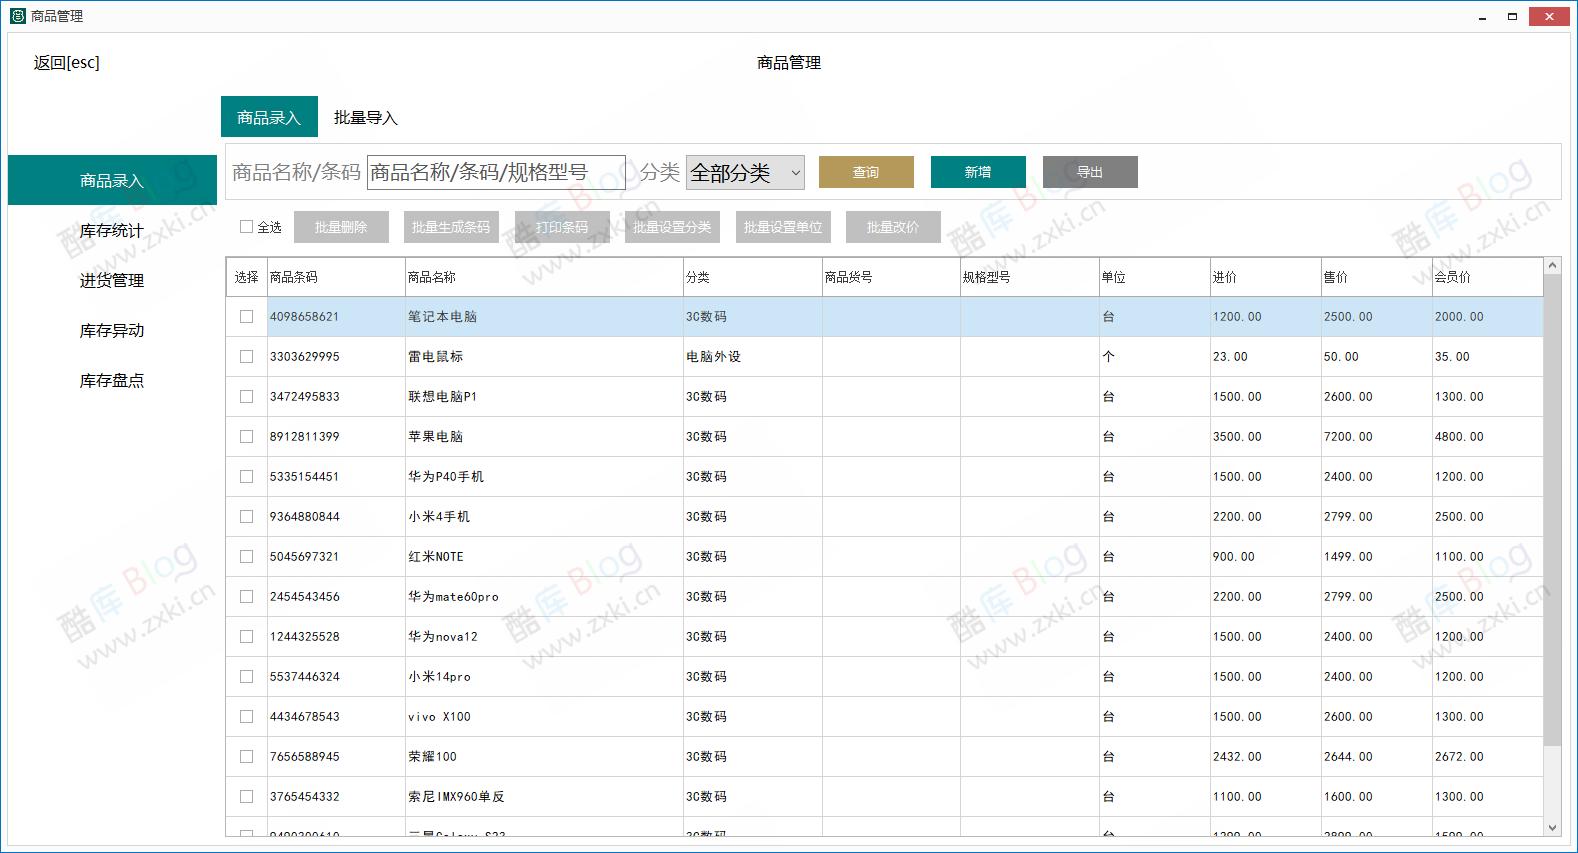The width and height of the screenshot is (1578, 853).
Task: Click the 商品货号 column header
Action: click(891, 277)
